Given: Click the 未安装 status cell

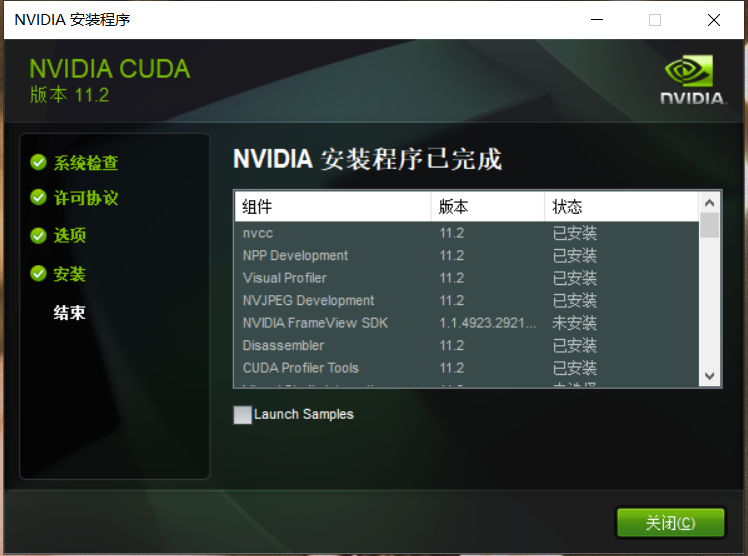Looking at the screenshot, I should pos(574,323).
